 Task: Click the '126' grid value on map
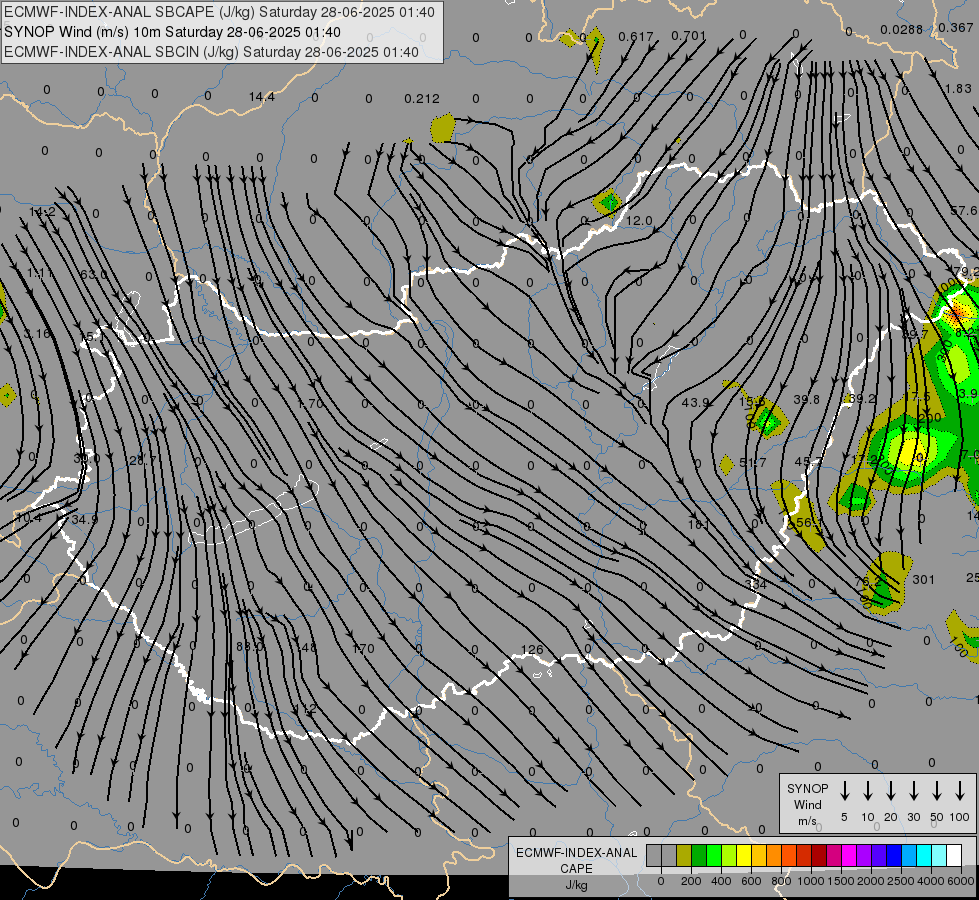click(x=532, y=650)
